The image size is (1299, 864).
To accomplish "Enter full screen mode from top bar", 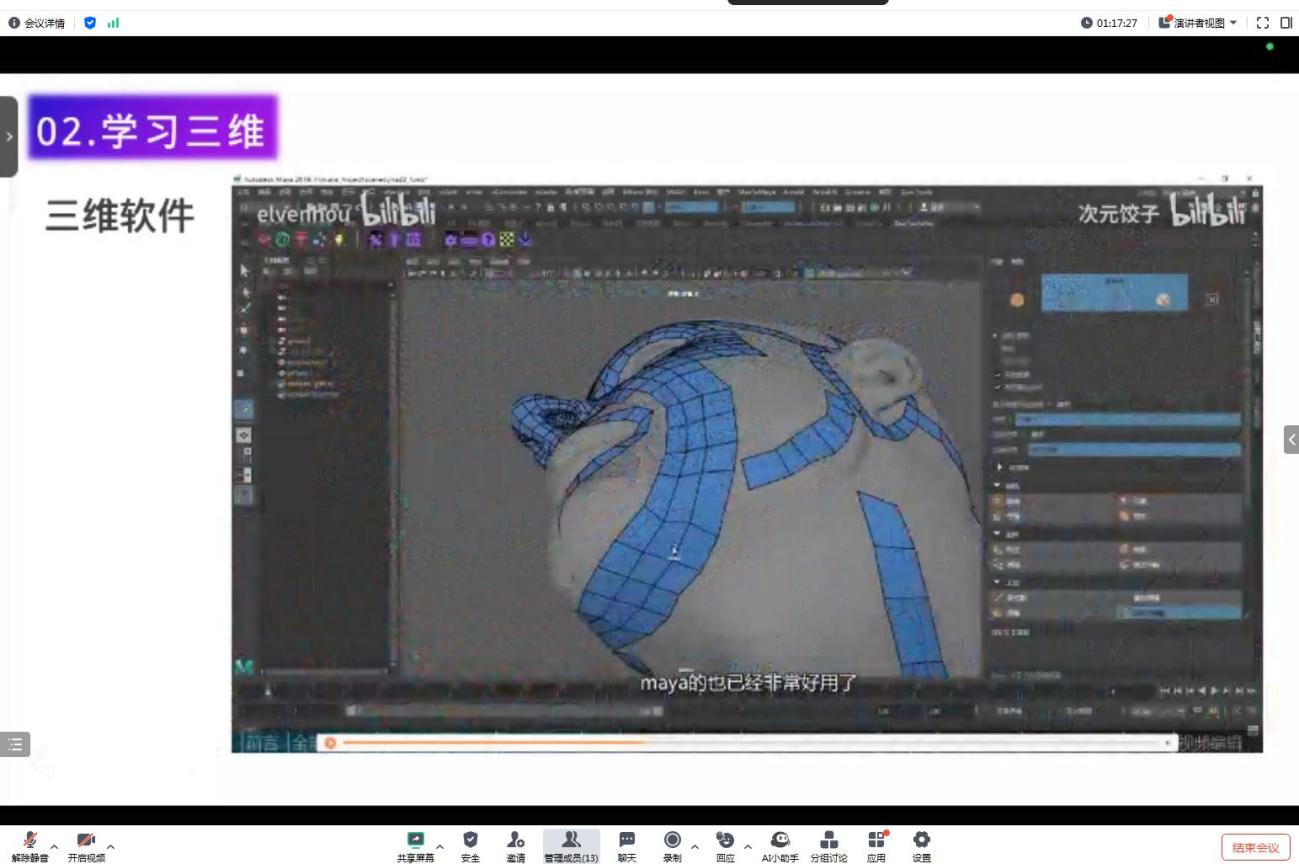I will click(1262, 23).
